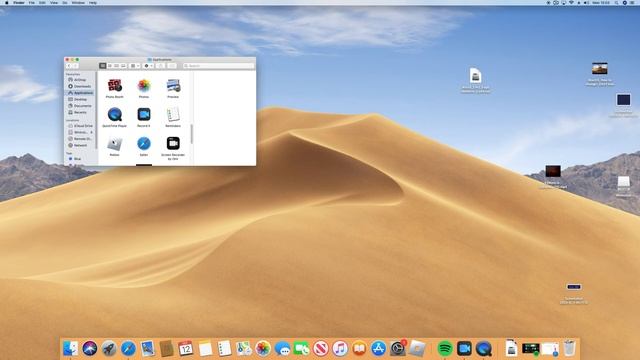Open News app from the Dock
Screen dimensions: 640x360
[321, 349]
